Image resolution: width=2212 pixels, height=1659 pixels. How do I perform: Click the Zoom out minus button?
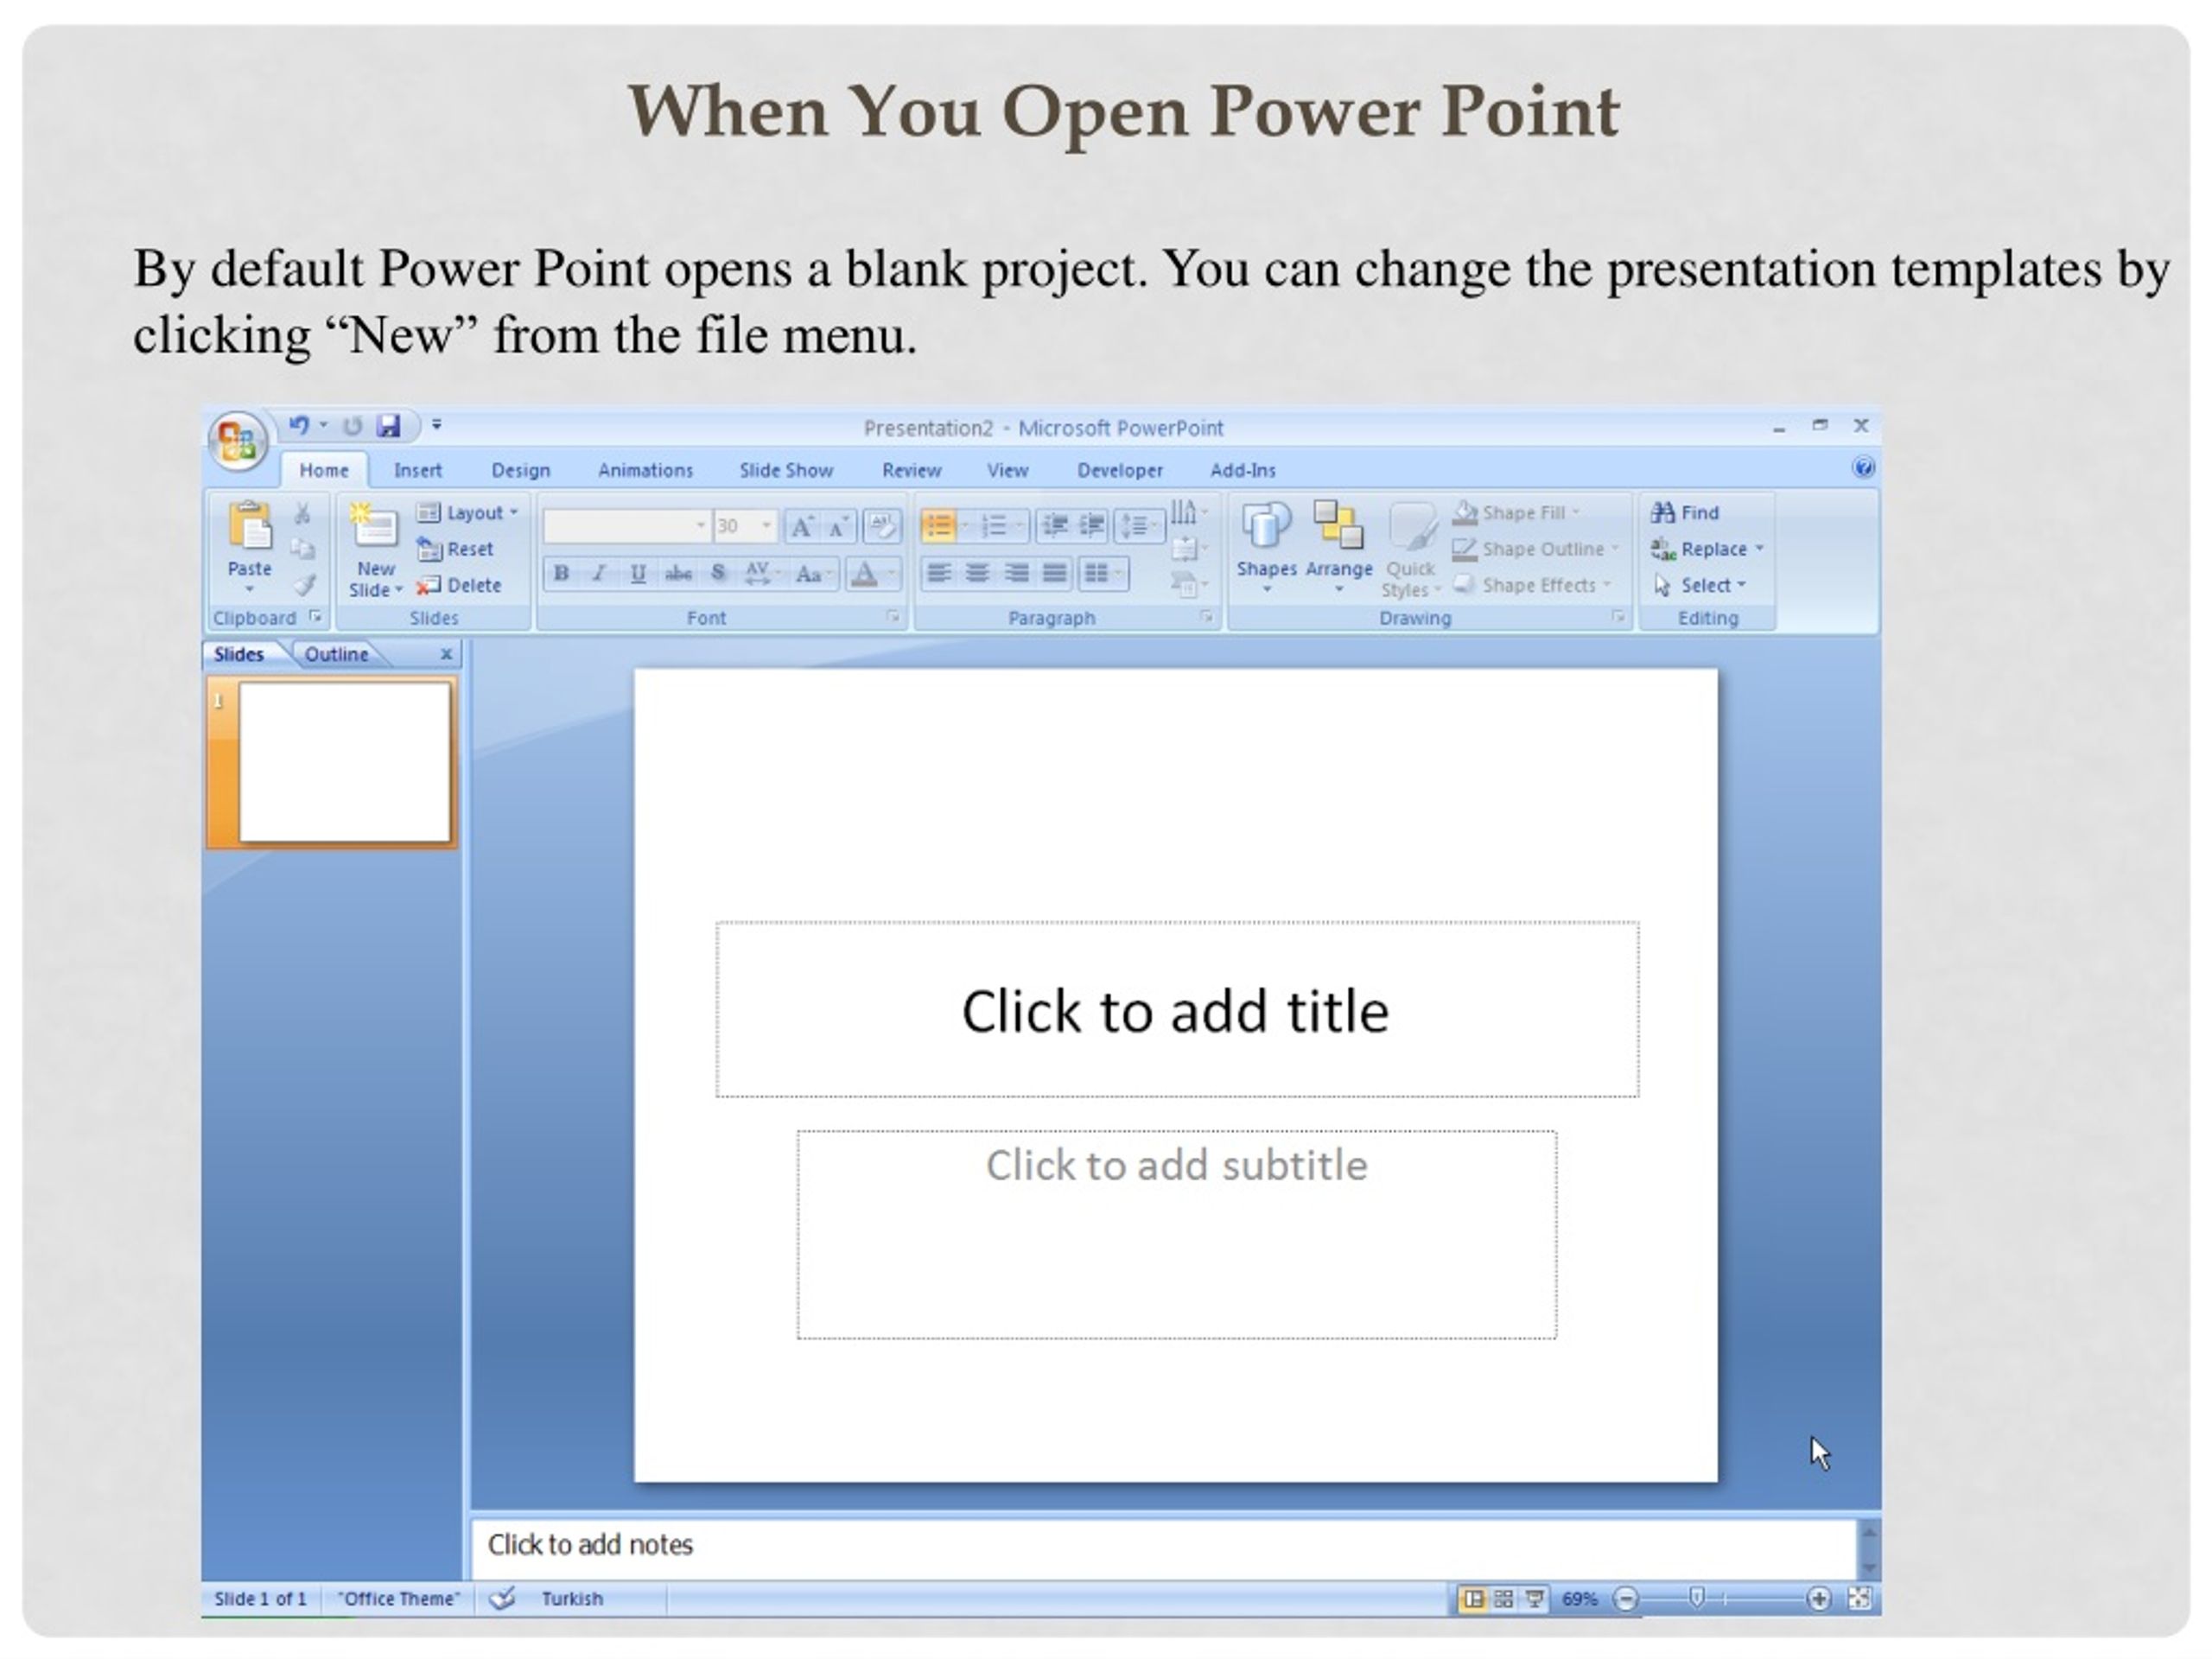point(1626,1599)
